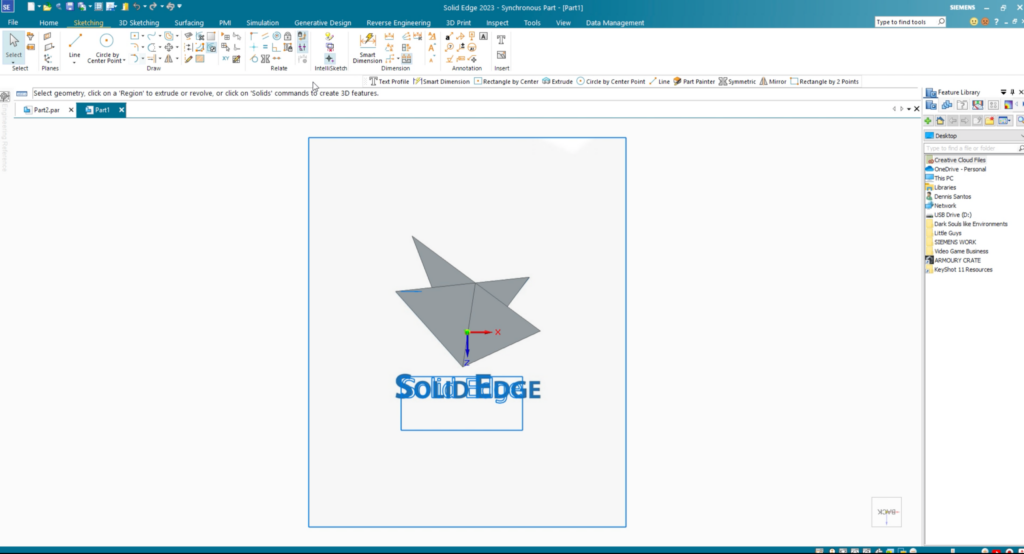This screenshot has width=1024, height=554.
Task: Choose the Part Painter quick command
Action: (x=694, y=82)
